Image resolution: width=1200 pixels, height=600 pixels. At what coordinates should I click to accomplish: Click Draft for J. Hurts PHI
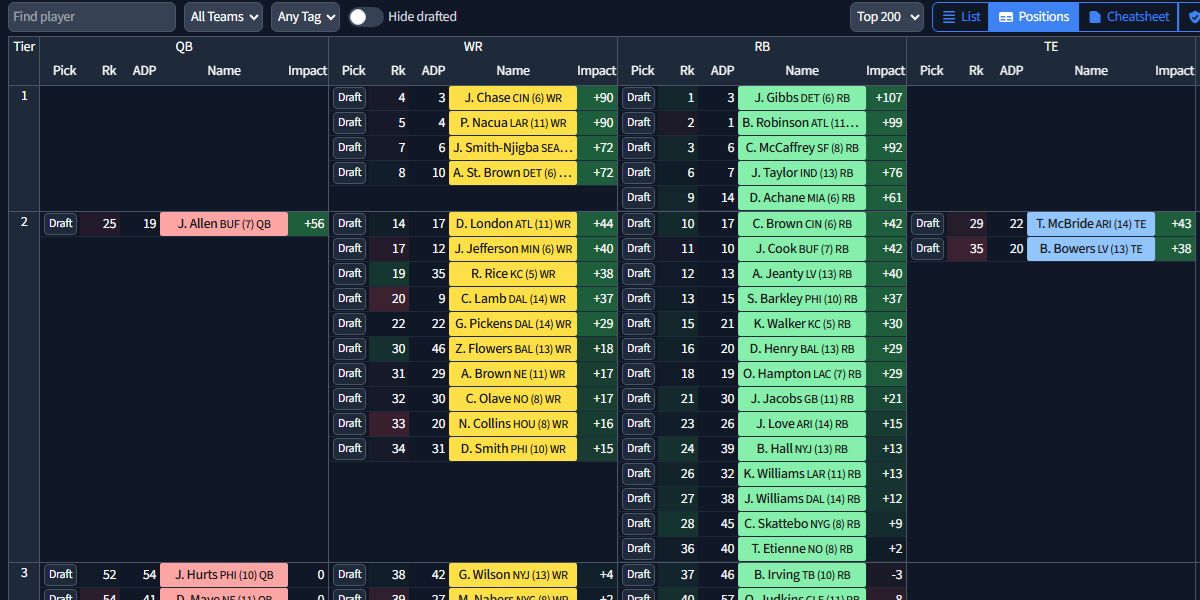(x=61, y=575)
